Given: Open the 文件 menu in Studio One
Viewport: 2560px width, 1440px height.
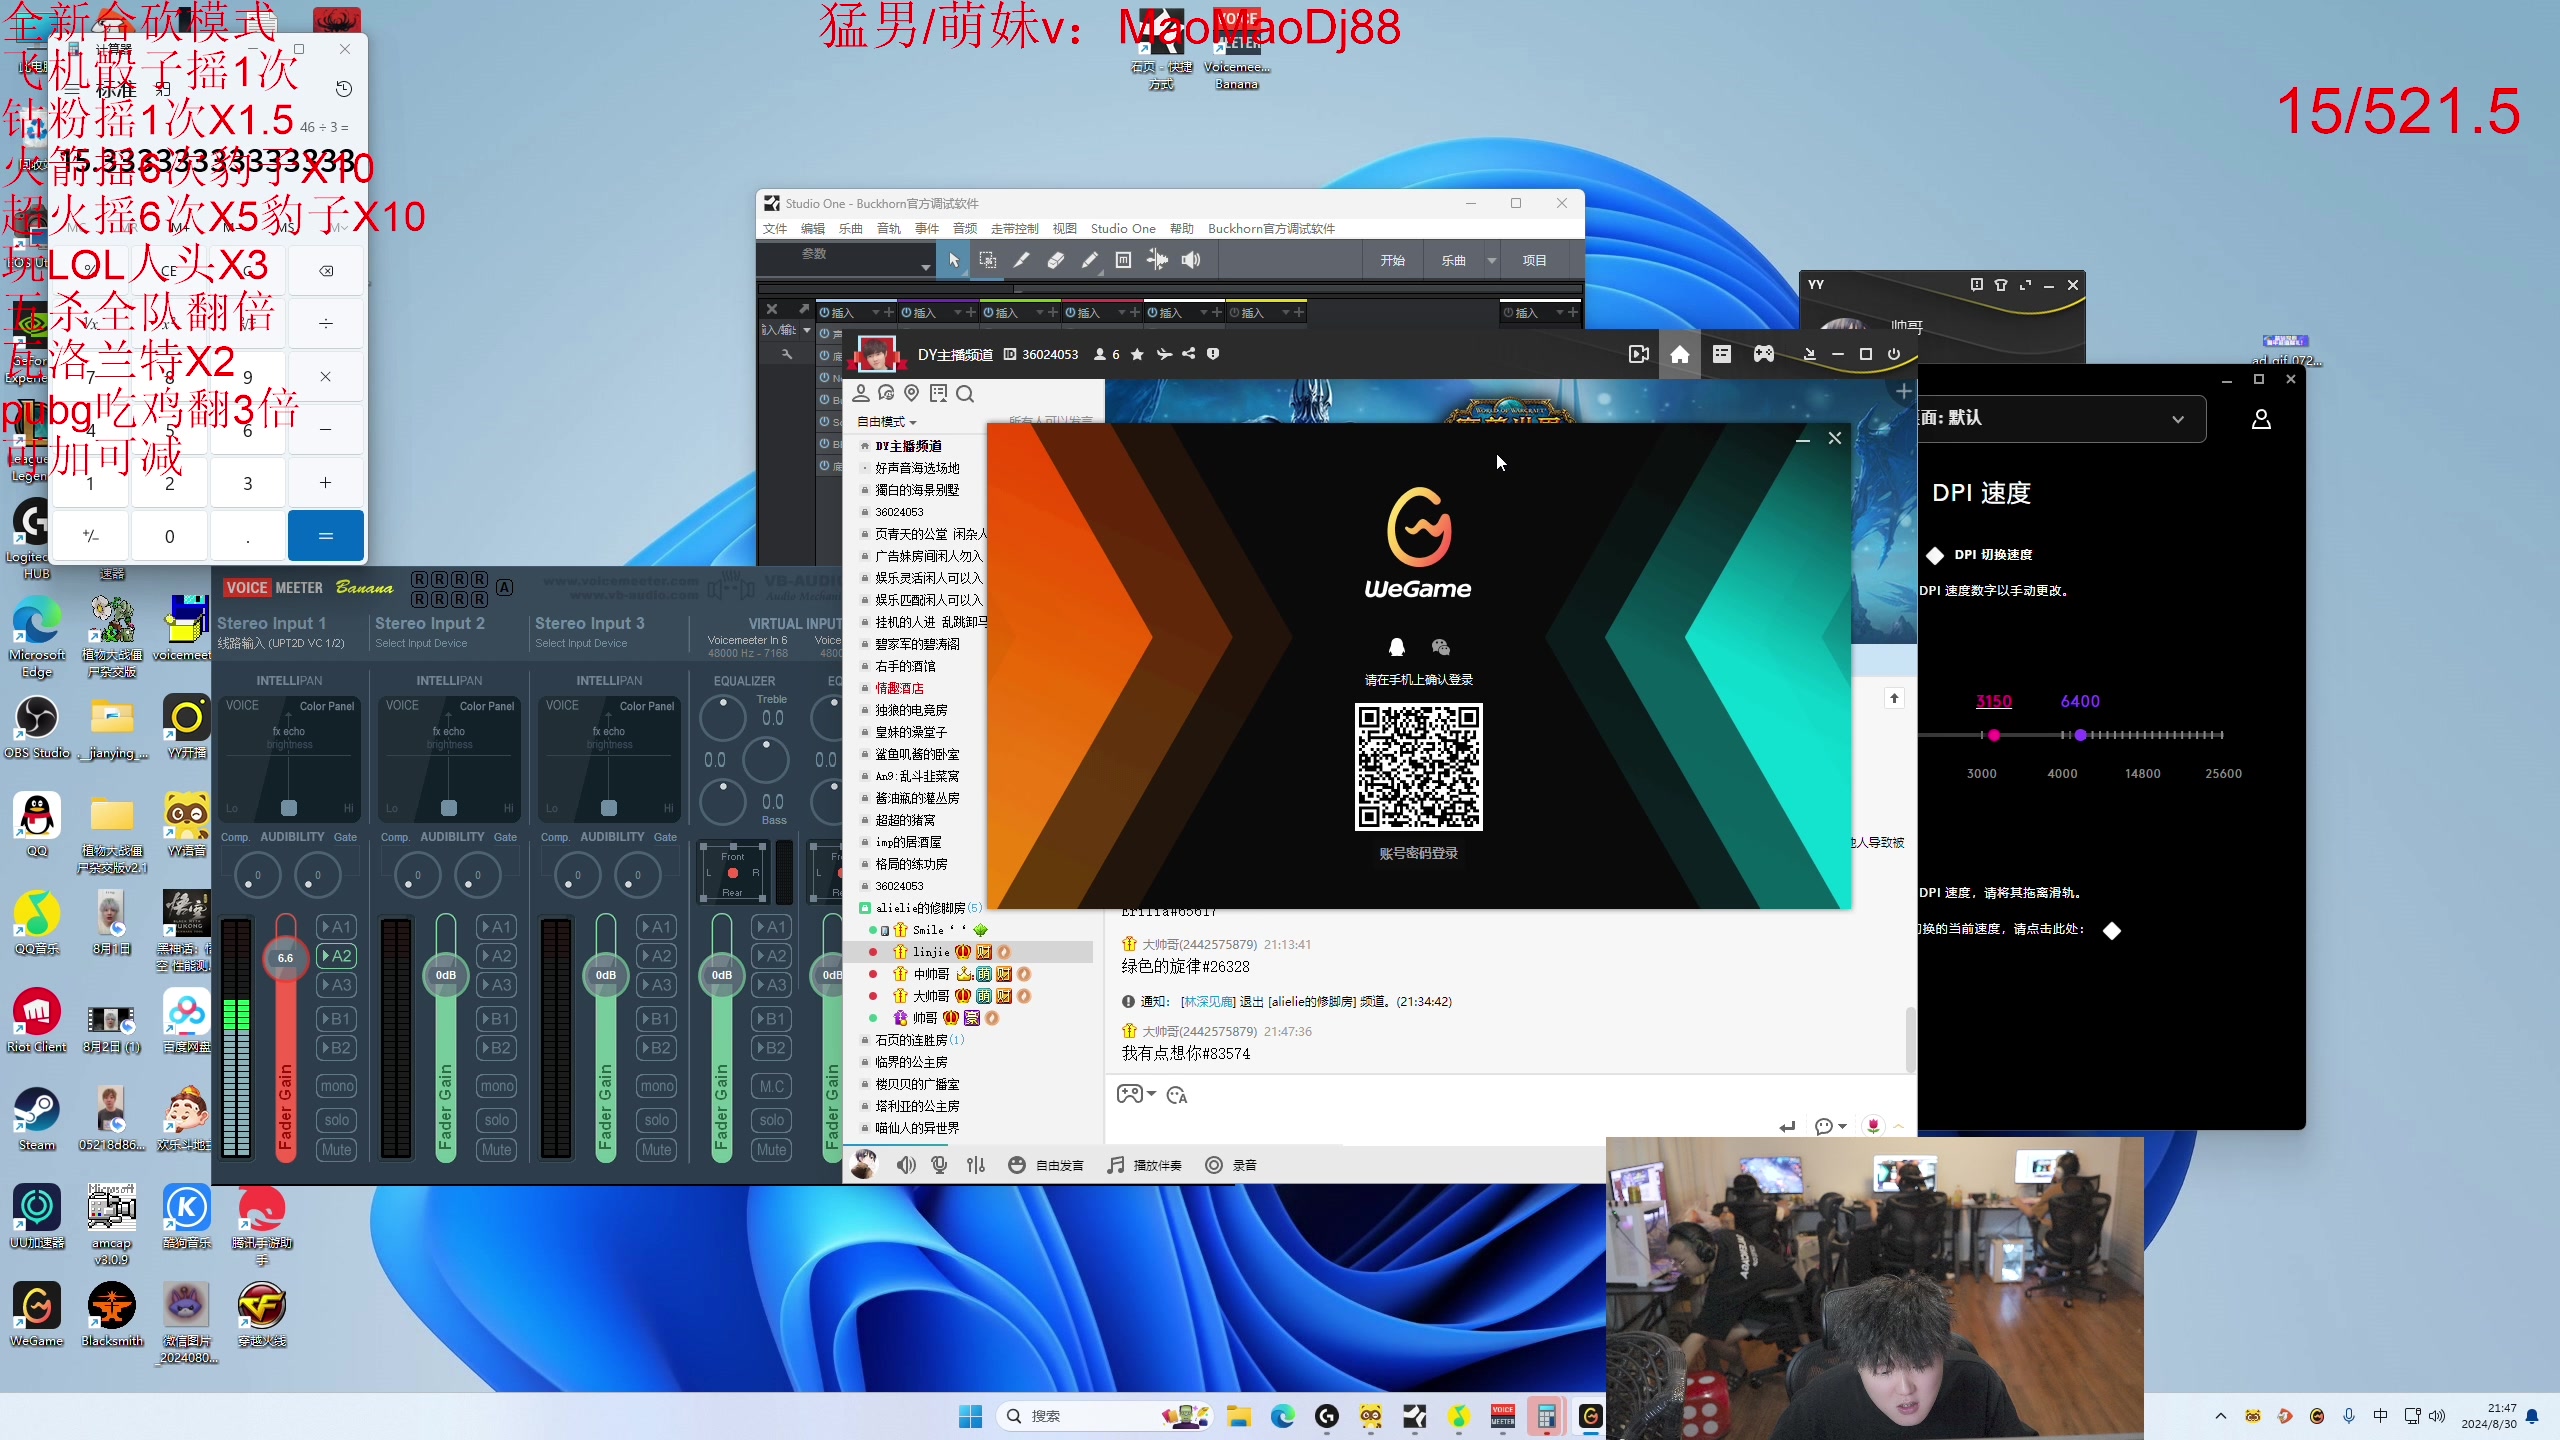Looking at the screenshot, I should click(x=775, y=228).
